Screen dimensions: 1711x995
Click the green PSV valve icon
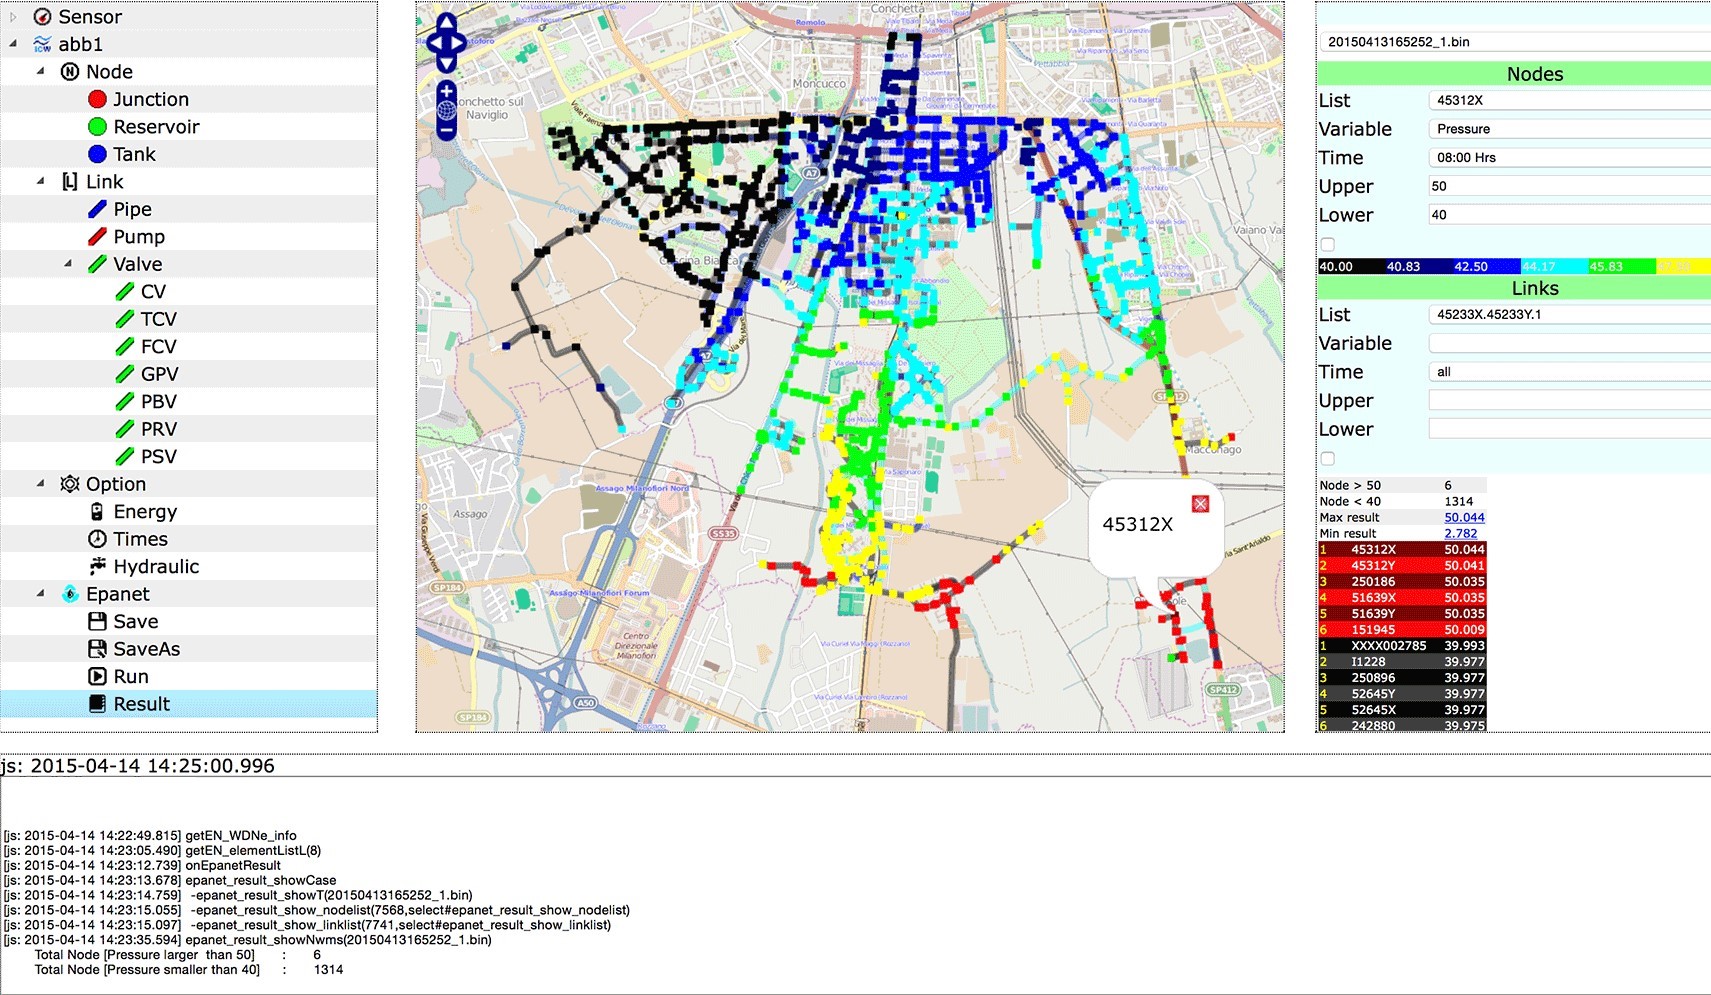pyautogui.click(x=125, y=457)
